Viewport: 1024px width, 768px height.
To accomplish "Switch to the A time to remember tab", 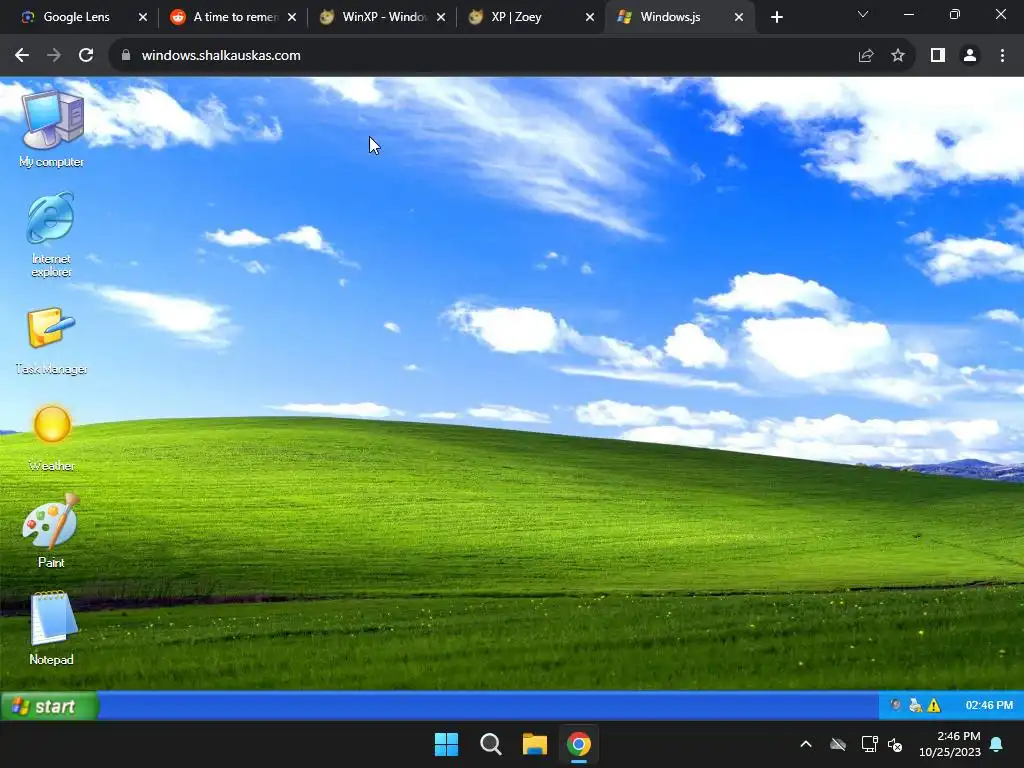I will 235,17.
